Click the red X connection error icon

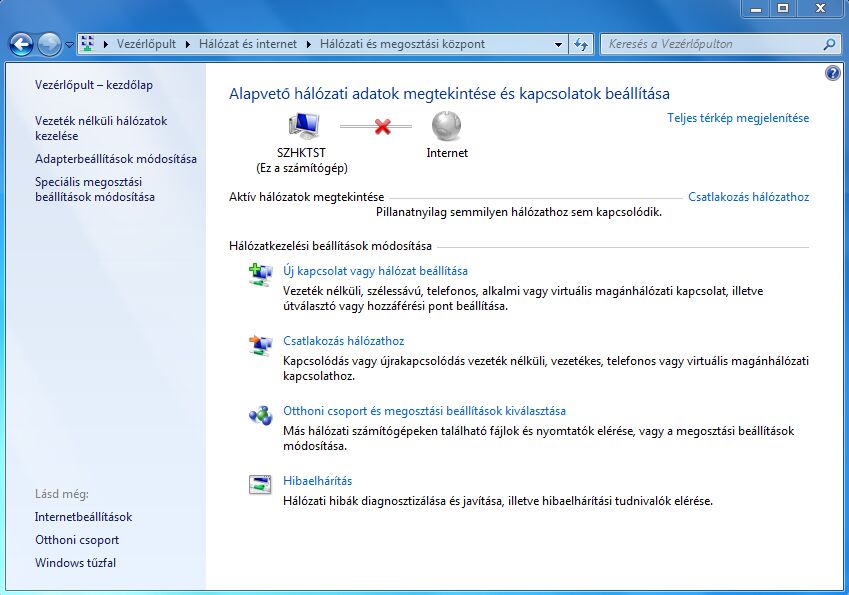(x=382, y=127)
